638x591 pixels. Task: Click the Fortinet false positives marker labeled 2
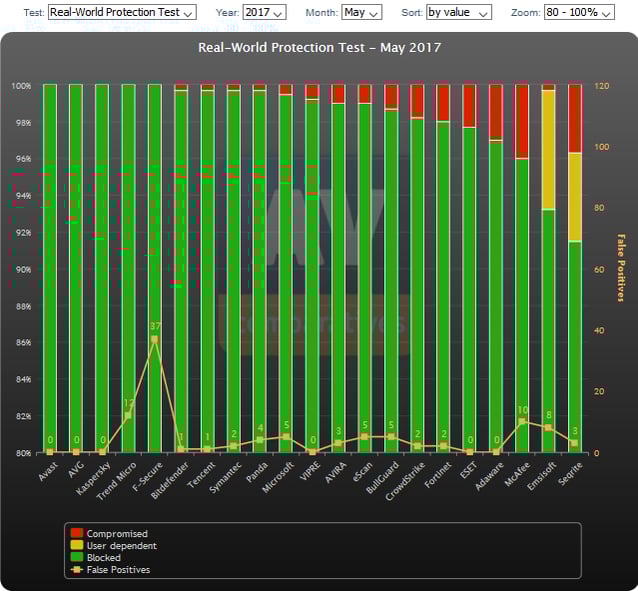click(443, 446)
